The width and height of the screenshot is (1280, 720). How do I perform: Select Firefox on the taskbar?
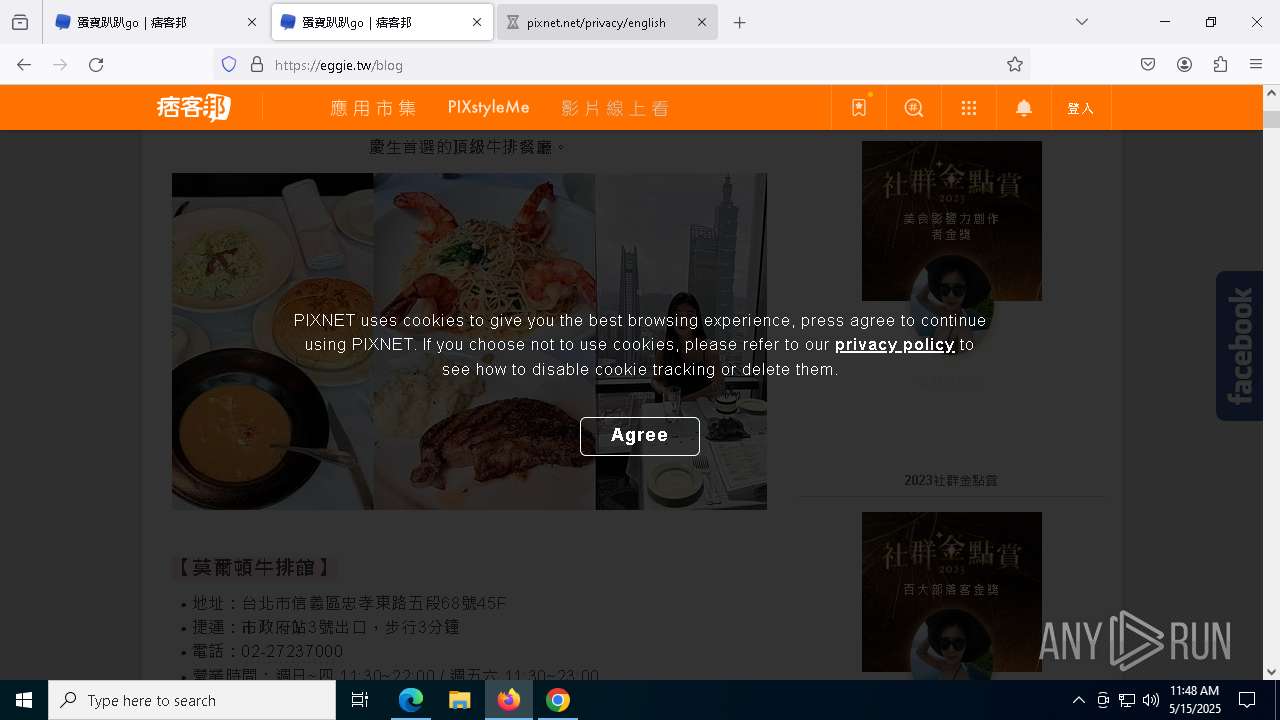(x=509, y=700)
